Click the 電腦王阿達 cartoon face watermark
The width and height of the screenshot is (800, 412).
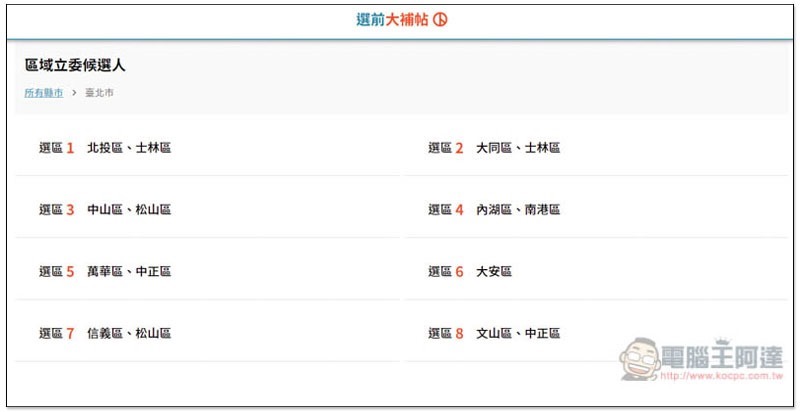pyautogui.click(x=640, y=358)
